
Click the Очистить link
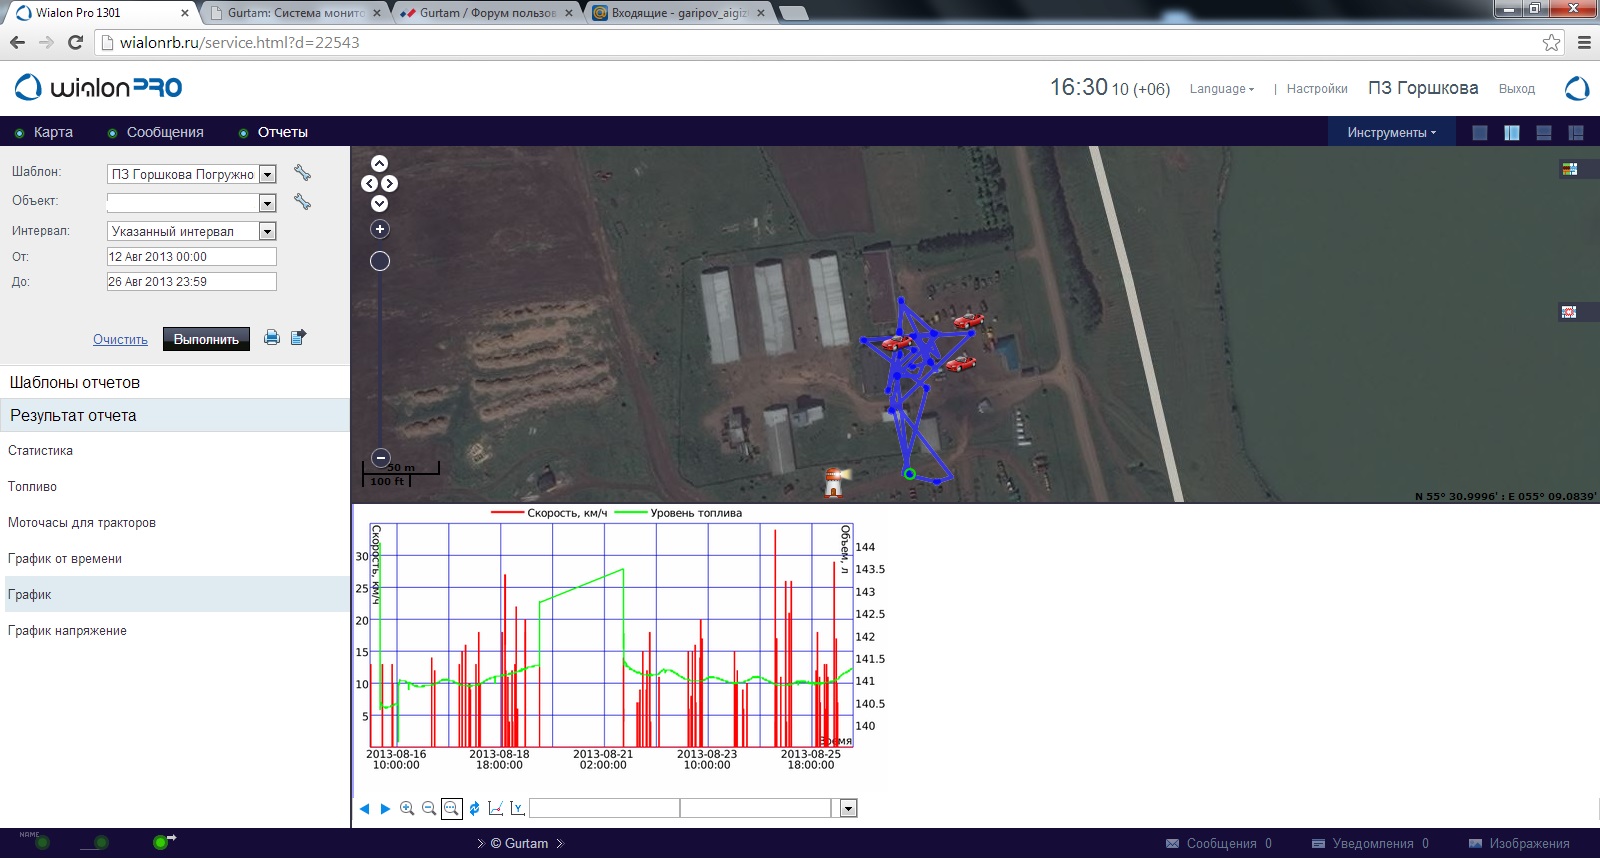click(x=120, y=340)
